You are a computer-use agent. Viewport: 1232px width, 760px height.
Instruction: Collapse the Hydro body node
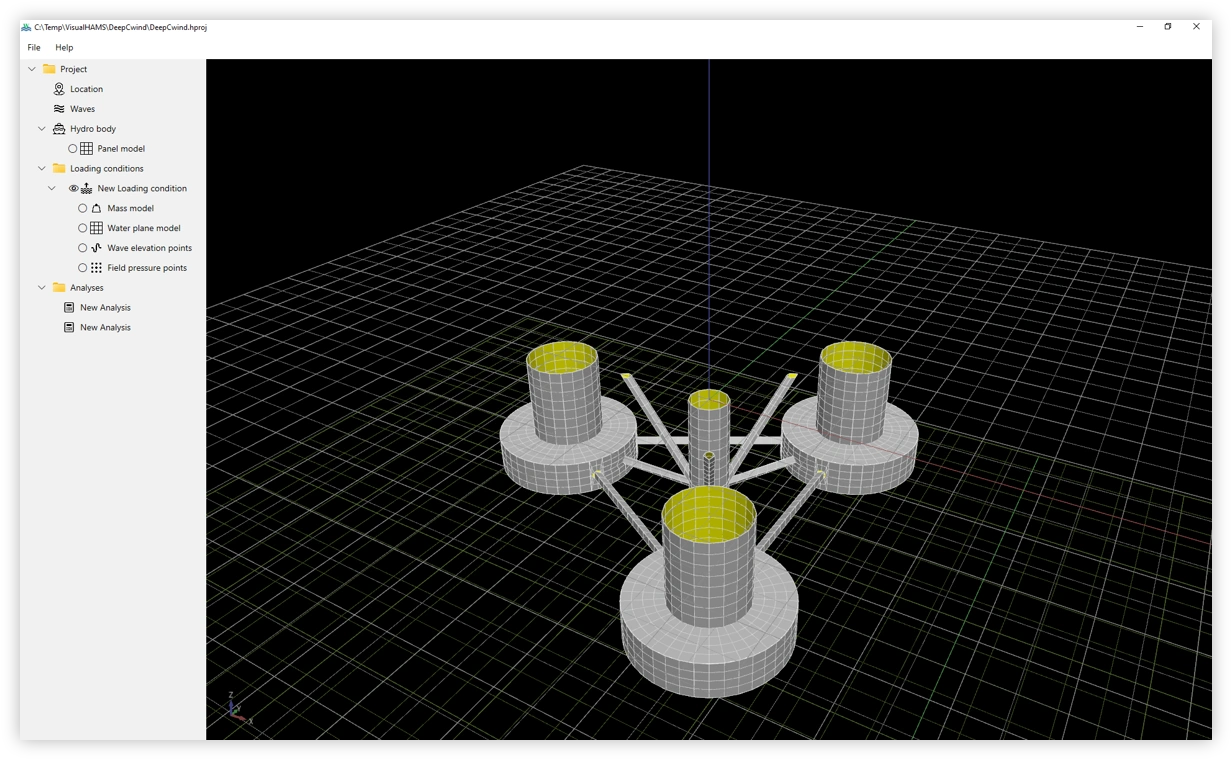(x=42, y=129)
